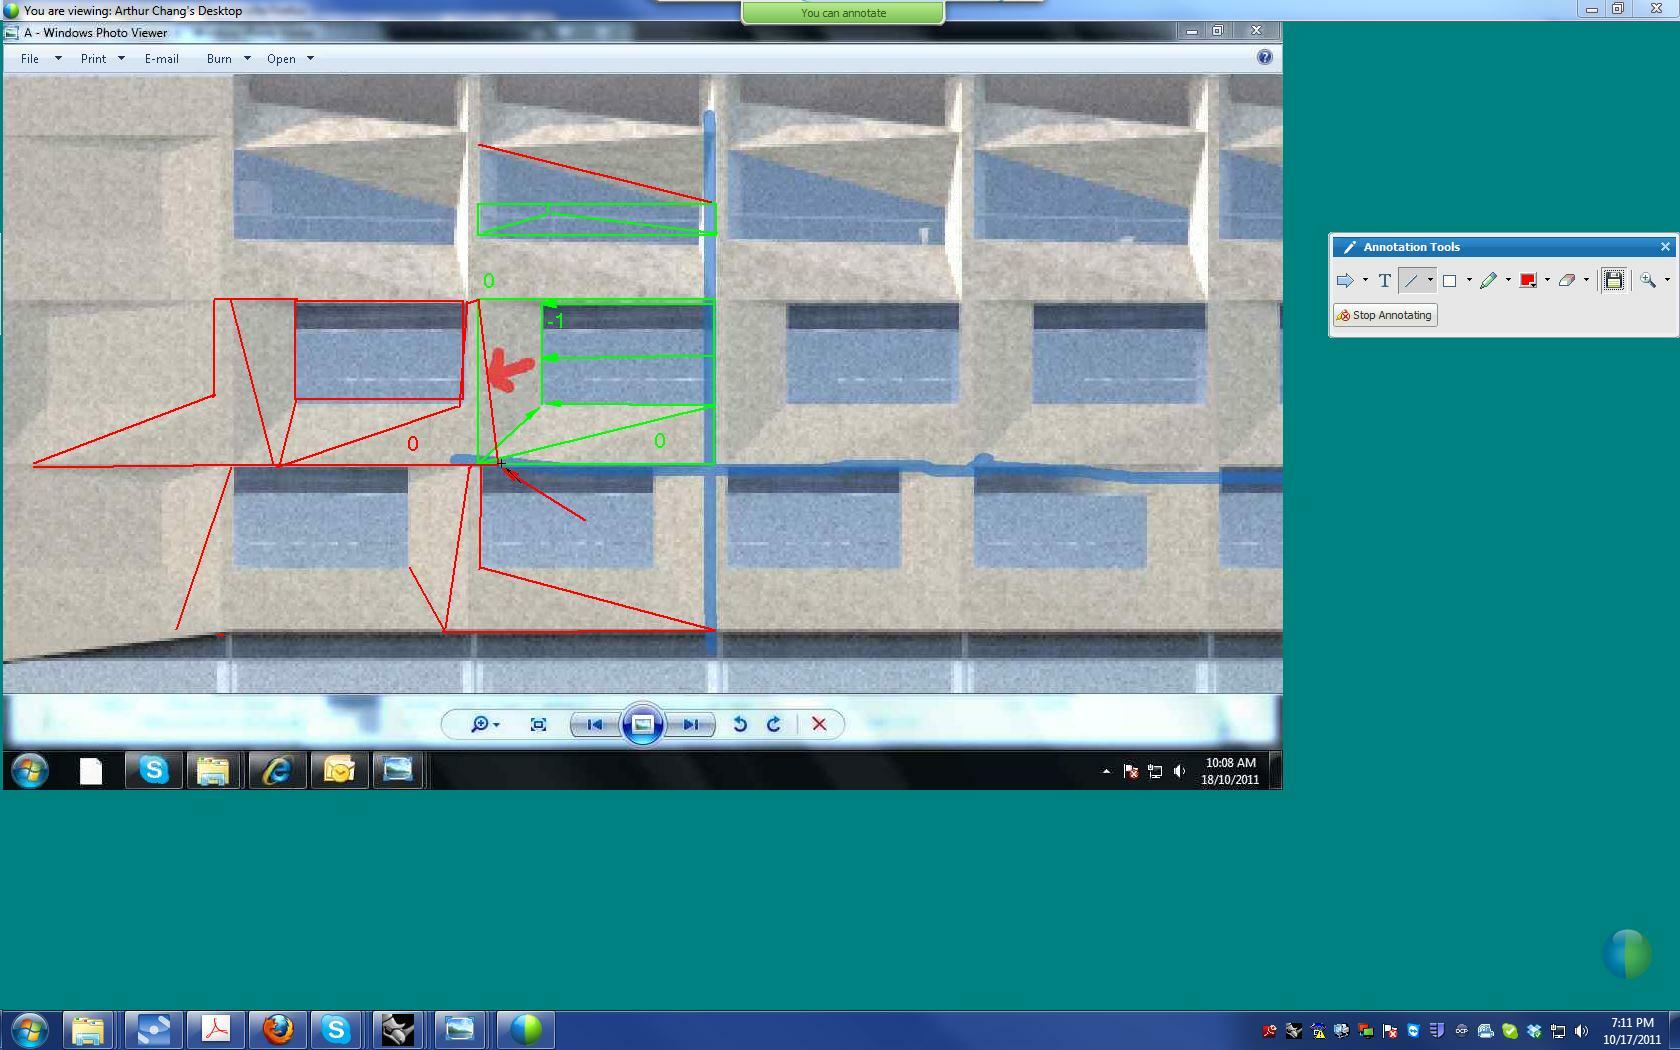Open the Photo Viewer zoom magnifier control
This screenshot has height=1050, width=1680.
point(485,724)
